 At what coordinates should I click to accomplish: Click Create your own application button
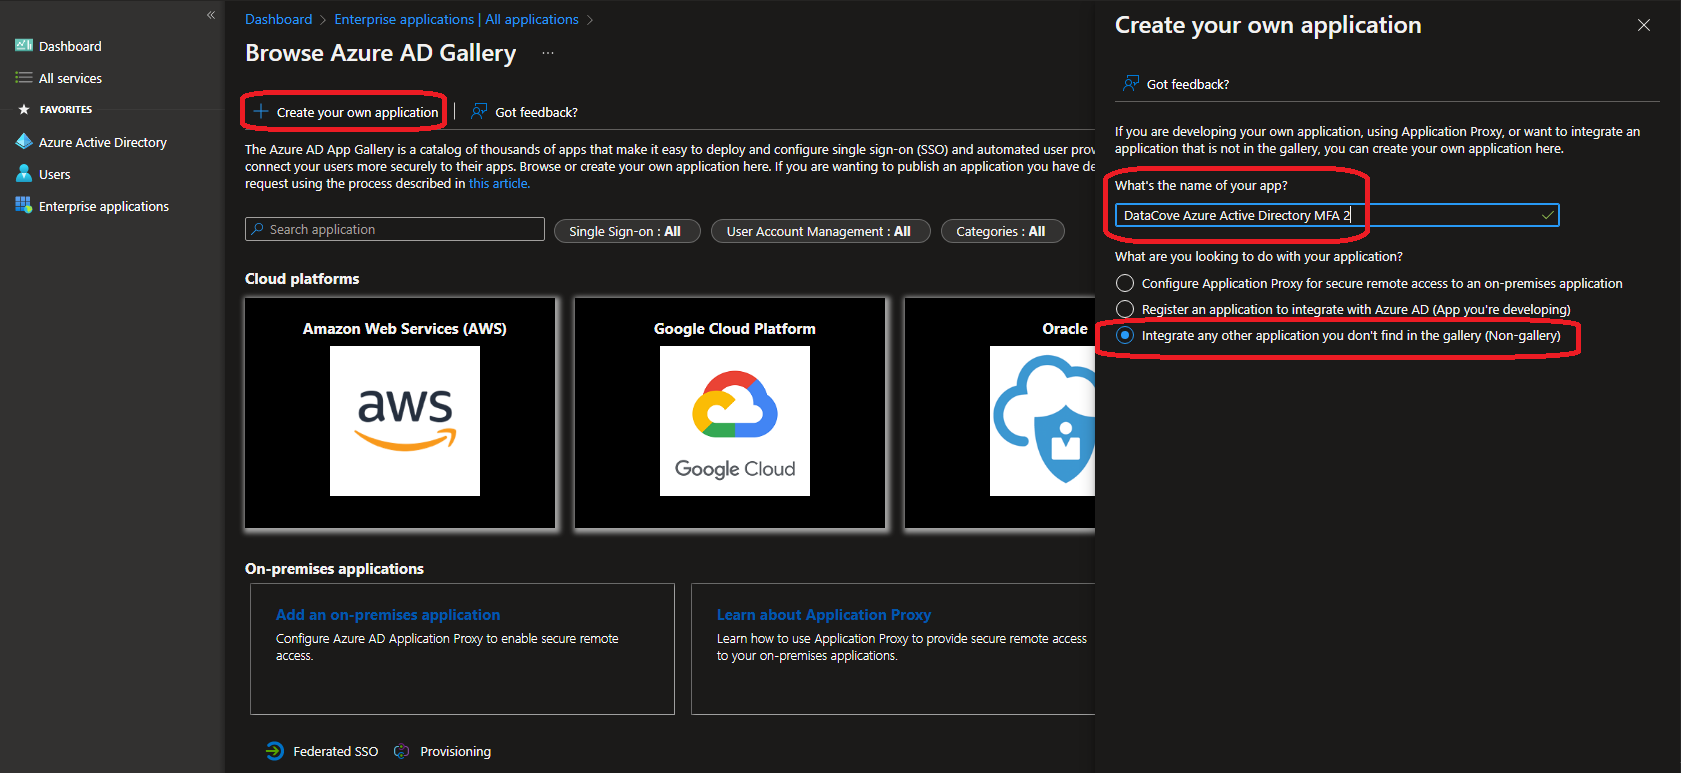(x=346, y=112)
